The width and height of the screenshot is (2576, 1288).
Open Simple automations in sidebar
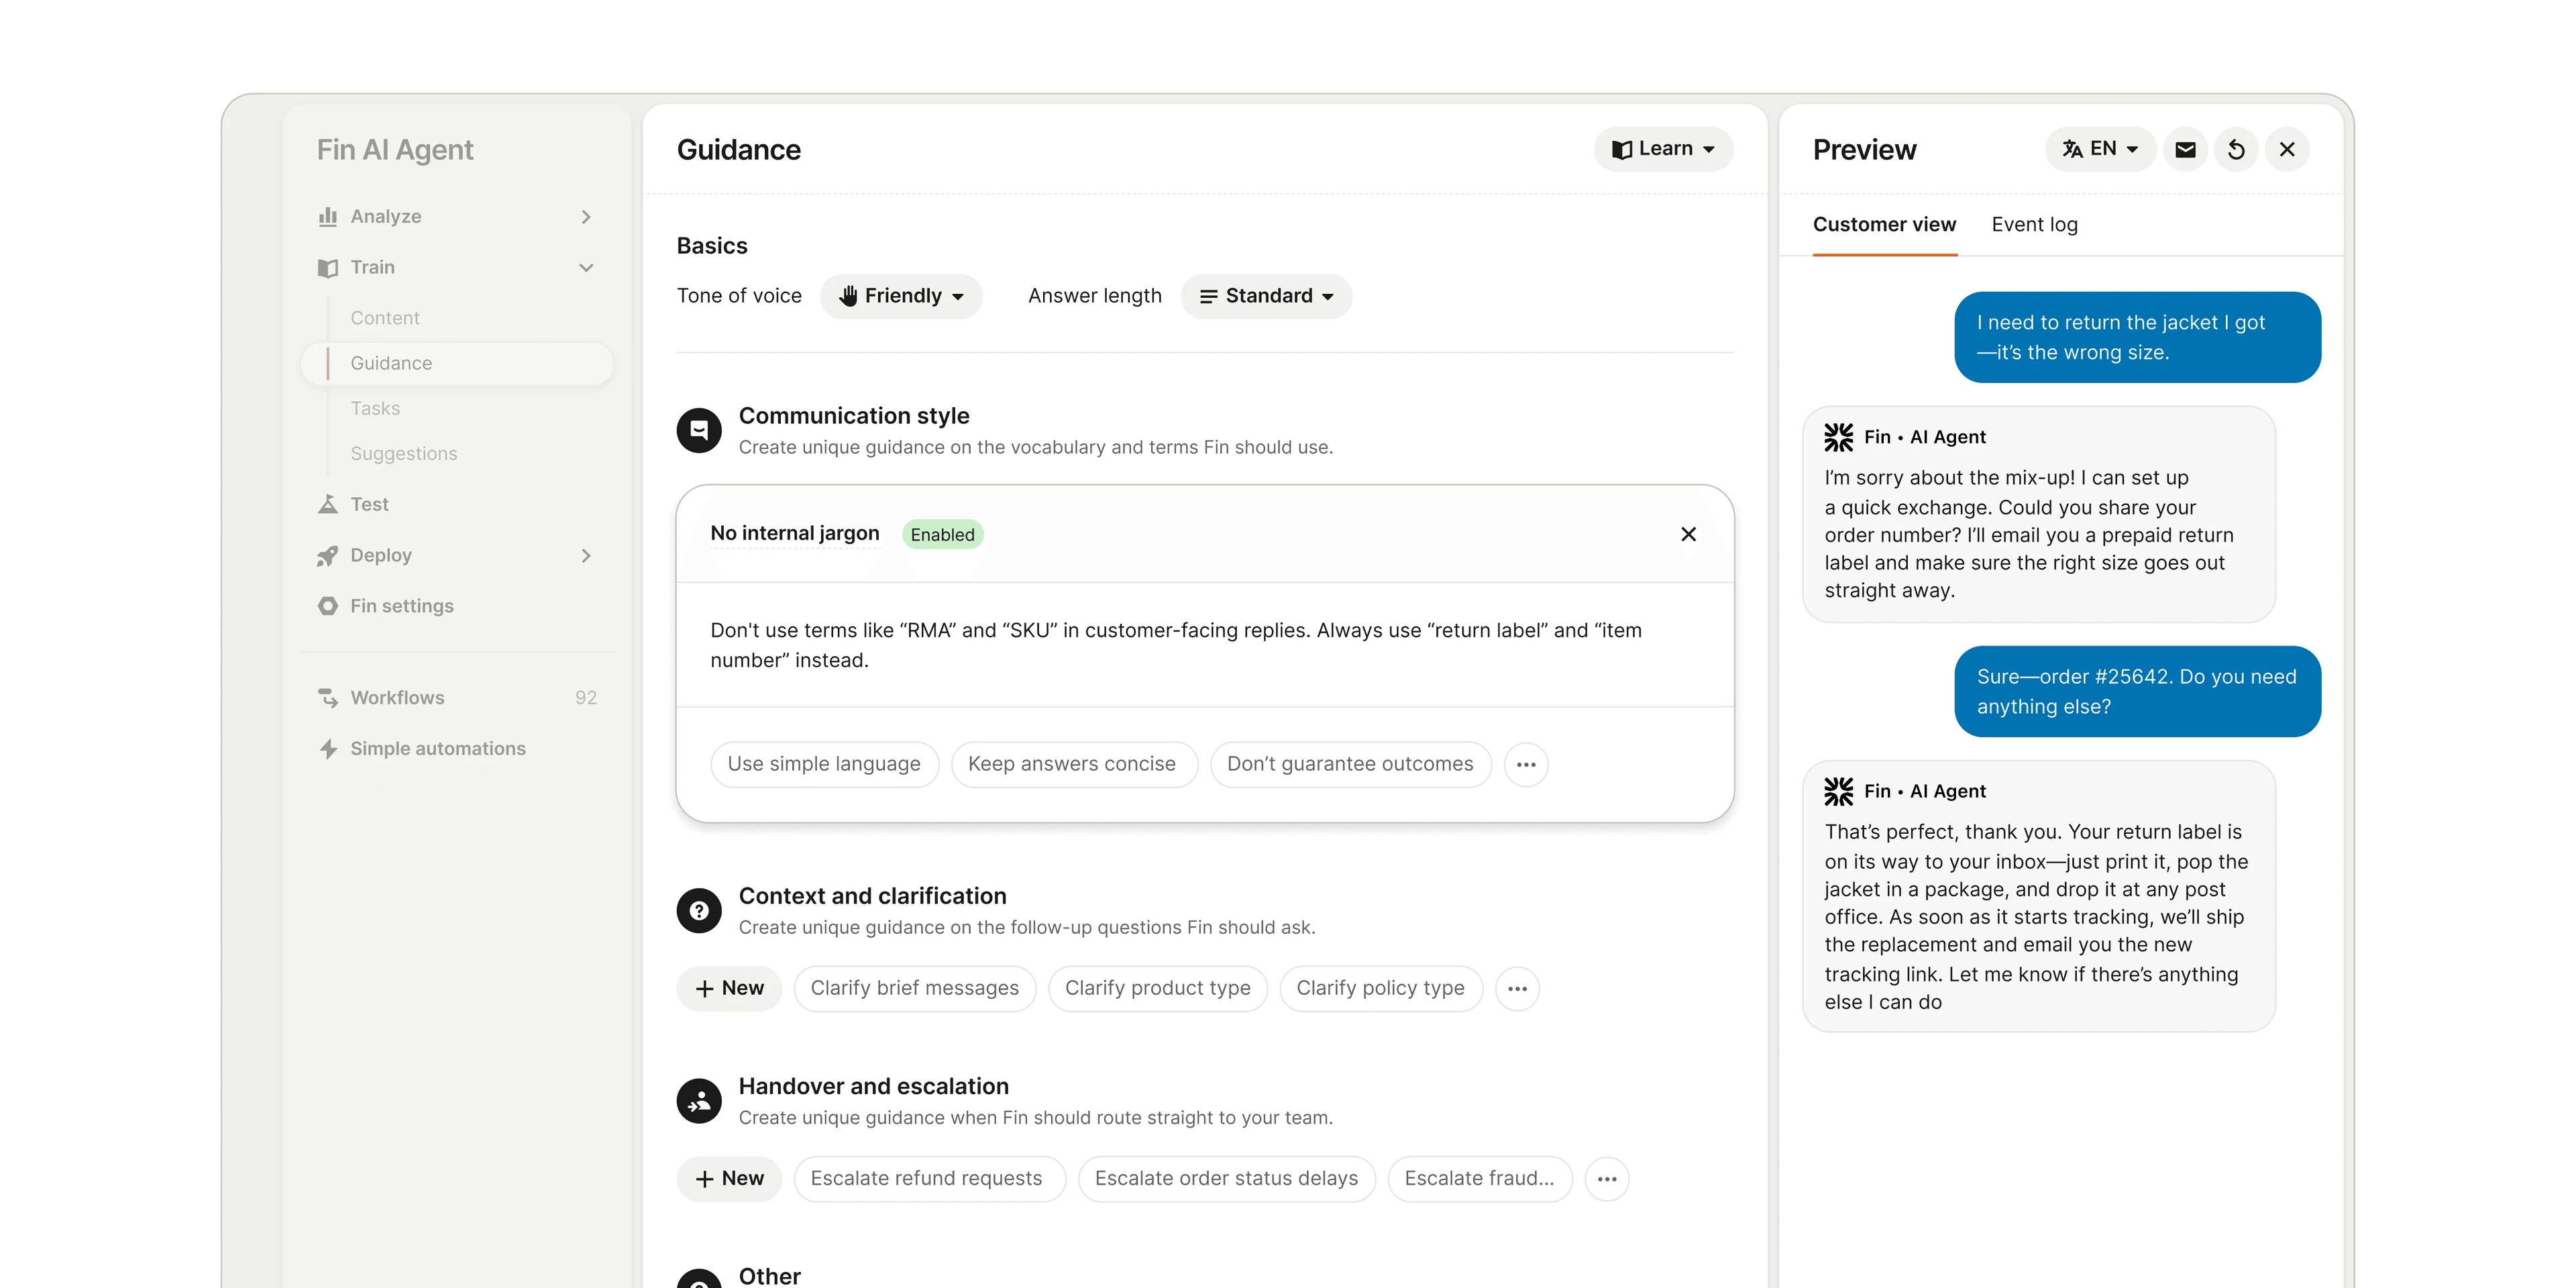pyautogui.click(x=437, y=749)
